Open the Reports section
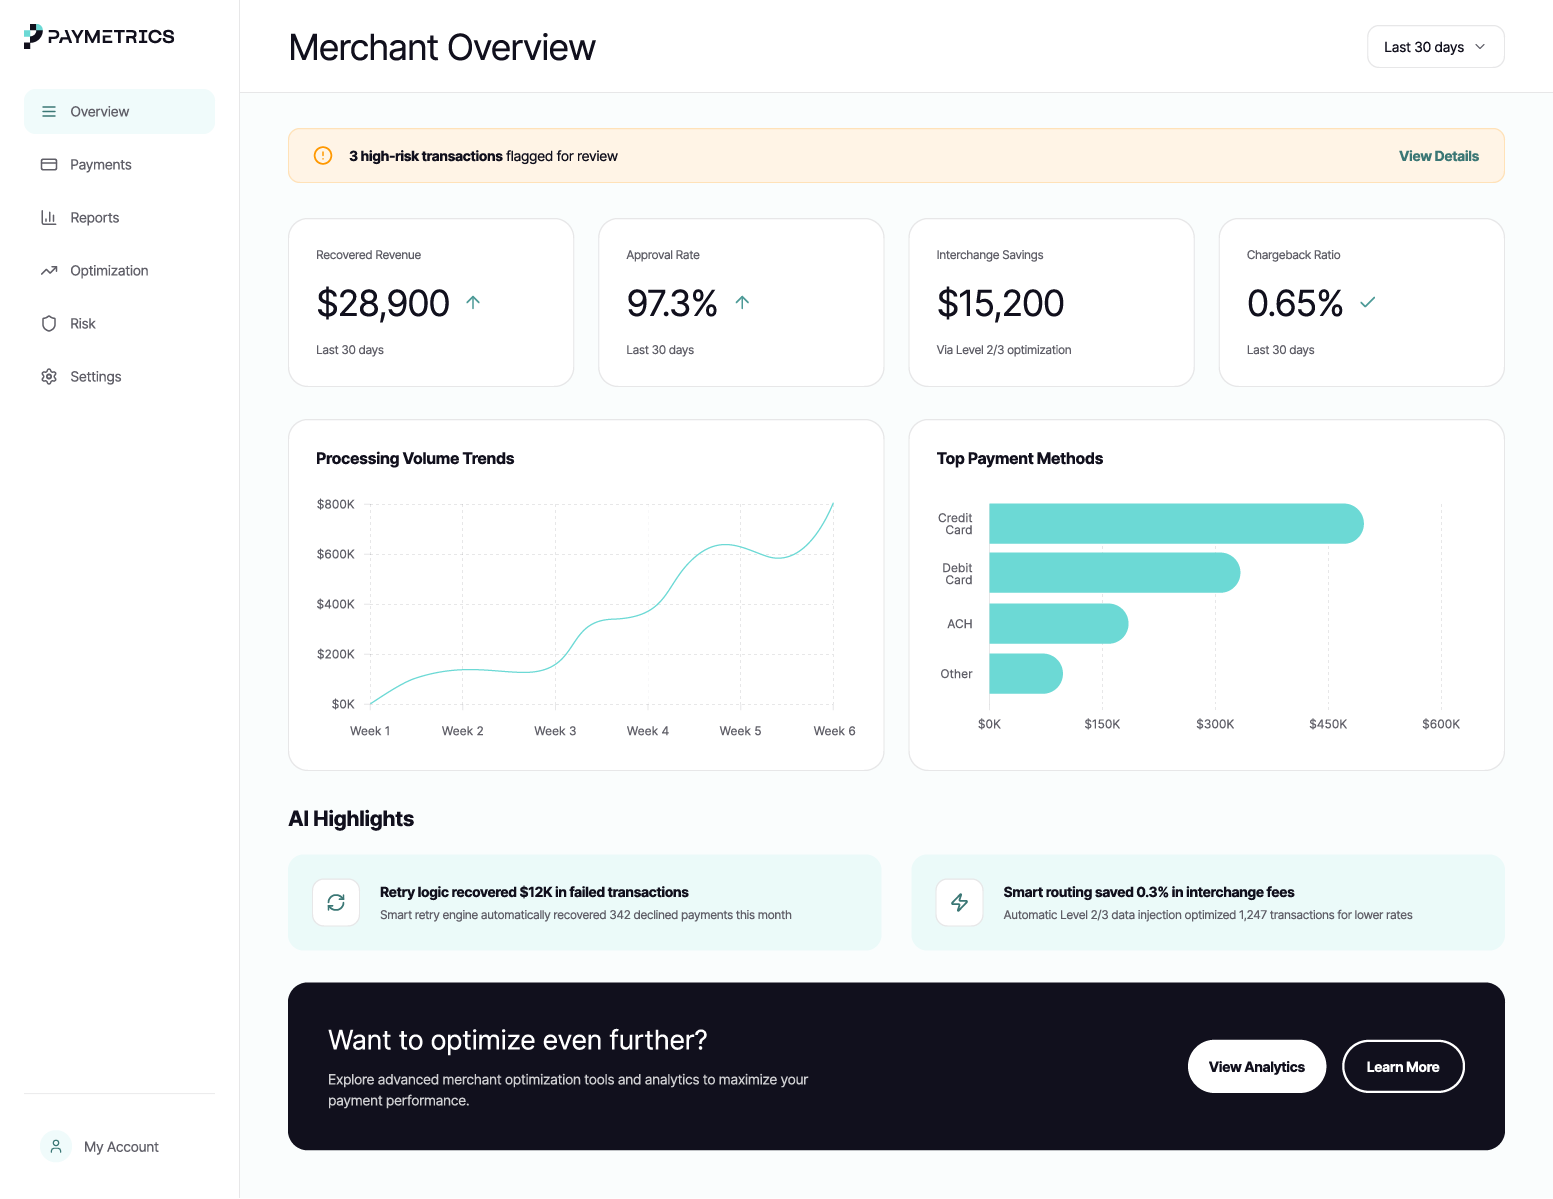The height and width of the screenshot is (1199, 1553). click(x=95, y=217)
